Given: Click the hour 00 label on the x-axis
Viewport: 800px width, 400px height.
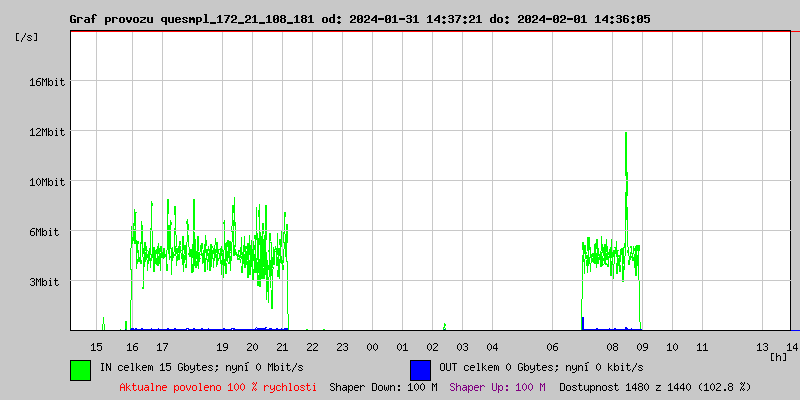Looking at the screenshot, I should pos(372,346).
